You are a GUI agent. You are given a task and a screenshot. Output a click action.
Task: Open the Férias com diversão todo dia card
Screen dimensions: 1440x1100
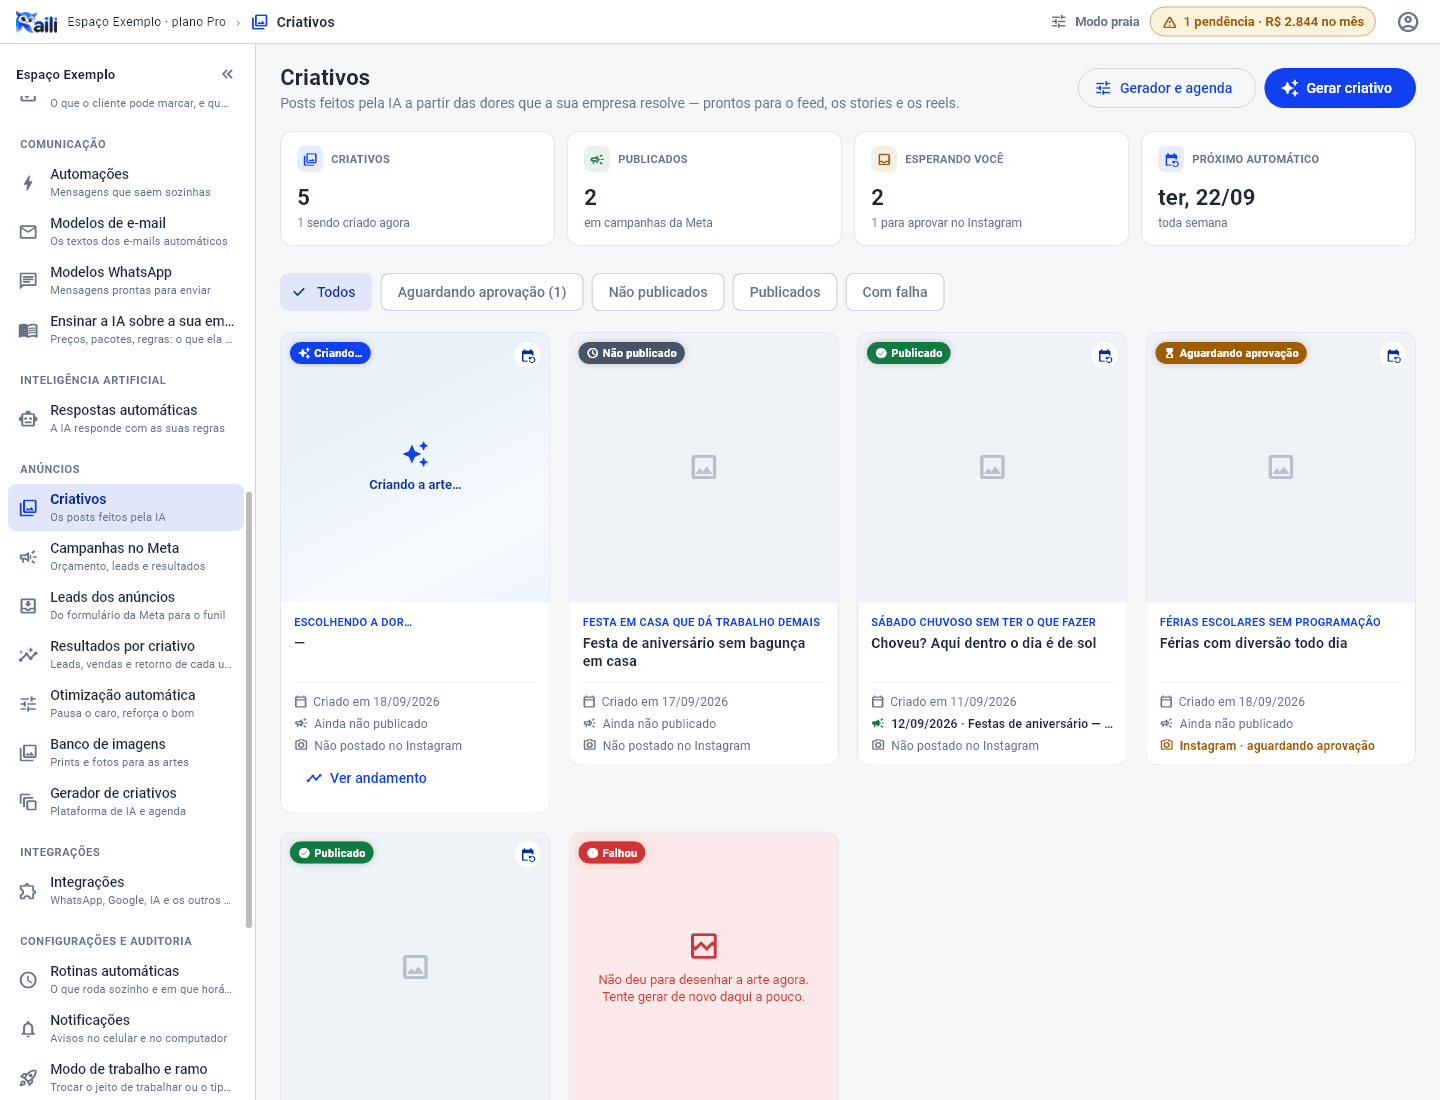1280,548
